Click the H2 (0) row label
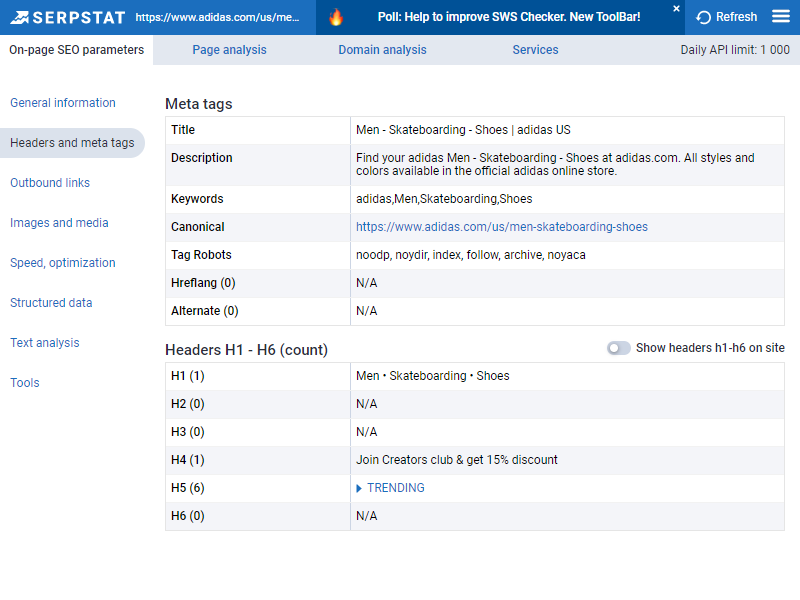Screen dimensions: 800x600 pos(188,404)
